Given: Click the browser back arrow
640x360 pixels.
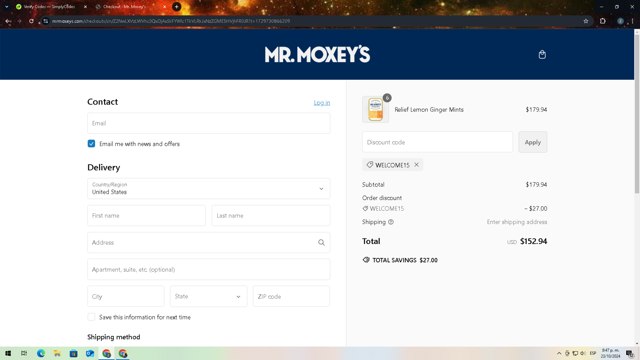Looking at the screenshot, I should (x=8, y=21).
